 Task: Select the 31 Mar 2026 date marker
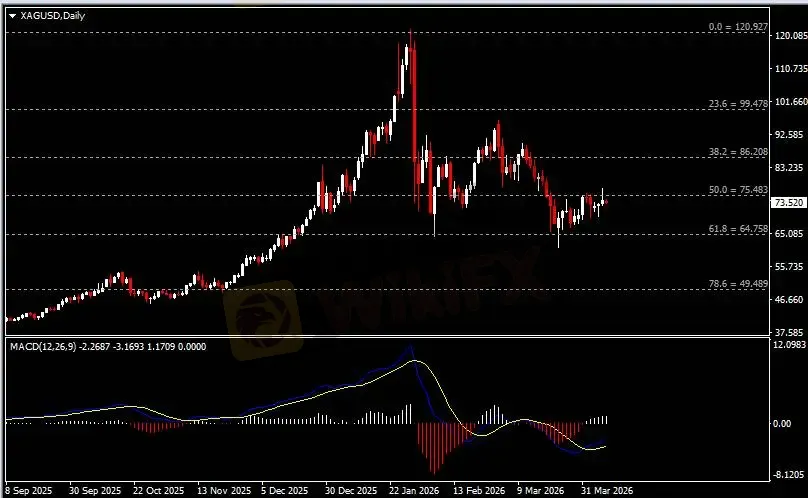(x=607, y=491)
